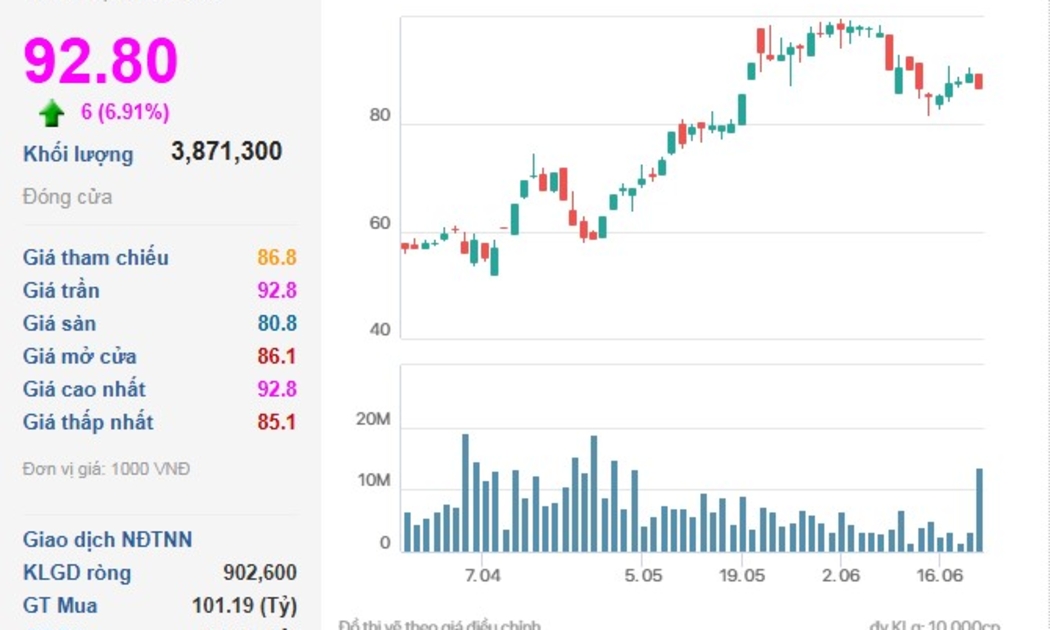1050x630 pixels.
Task: Click the Đóng cửa status text
Action: click(x=68, y=197)
